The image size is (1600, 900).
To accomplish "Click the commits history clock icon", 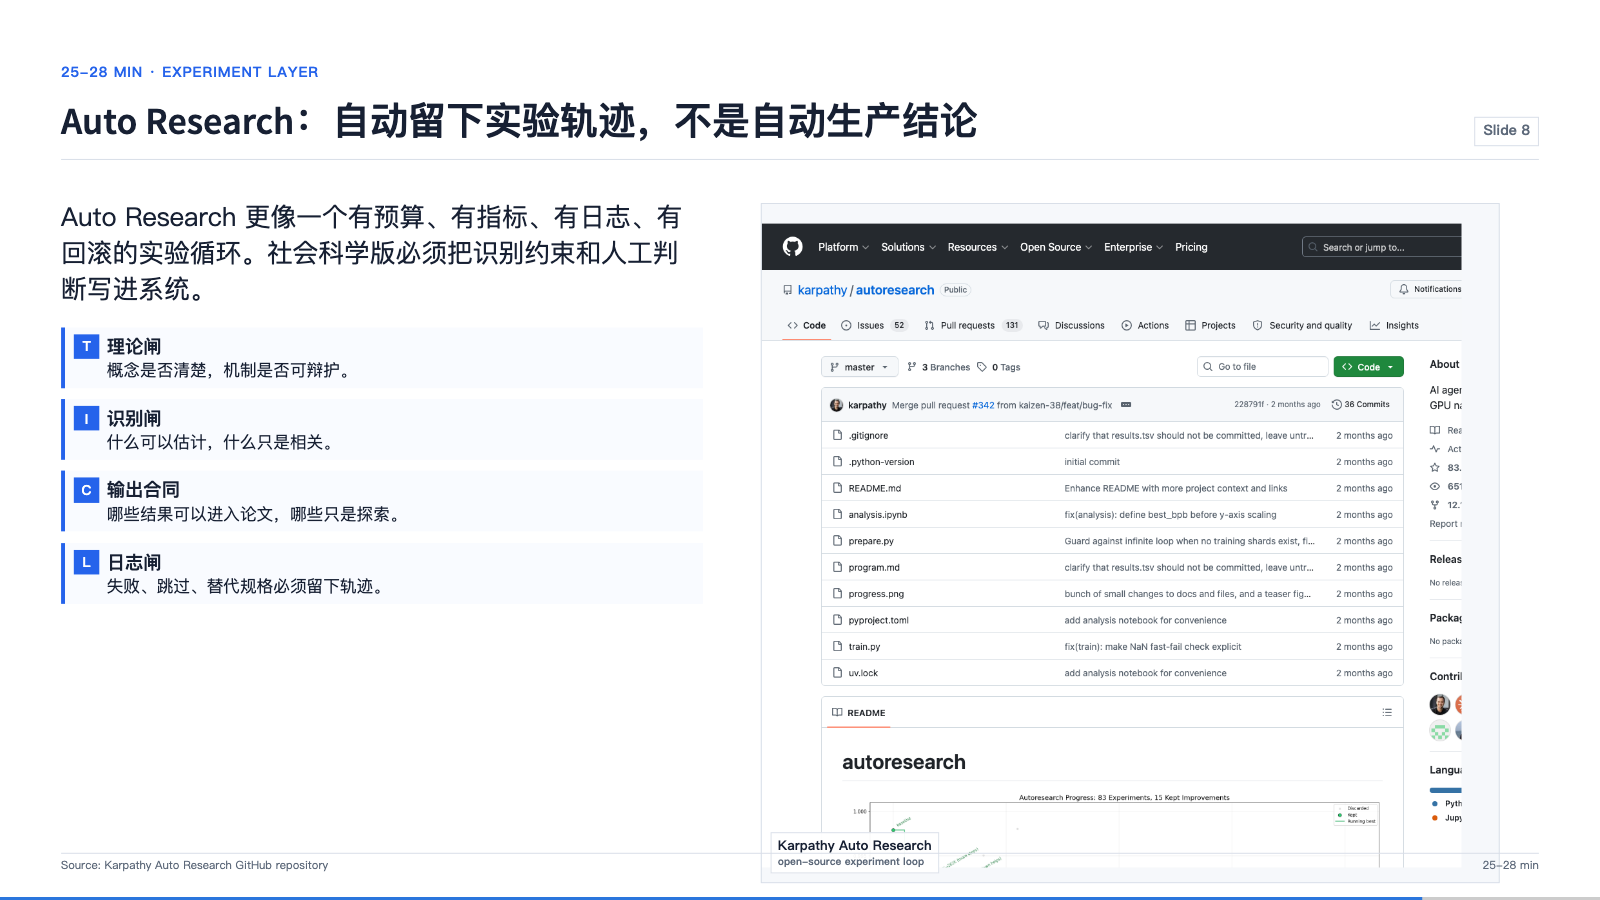I will coord(1336,405).
